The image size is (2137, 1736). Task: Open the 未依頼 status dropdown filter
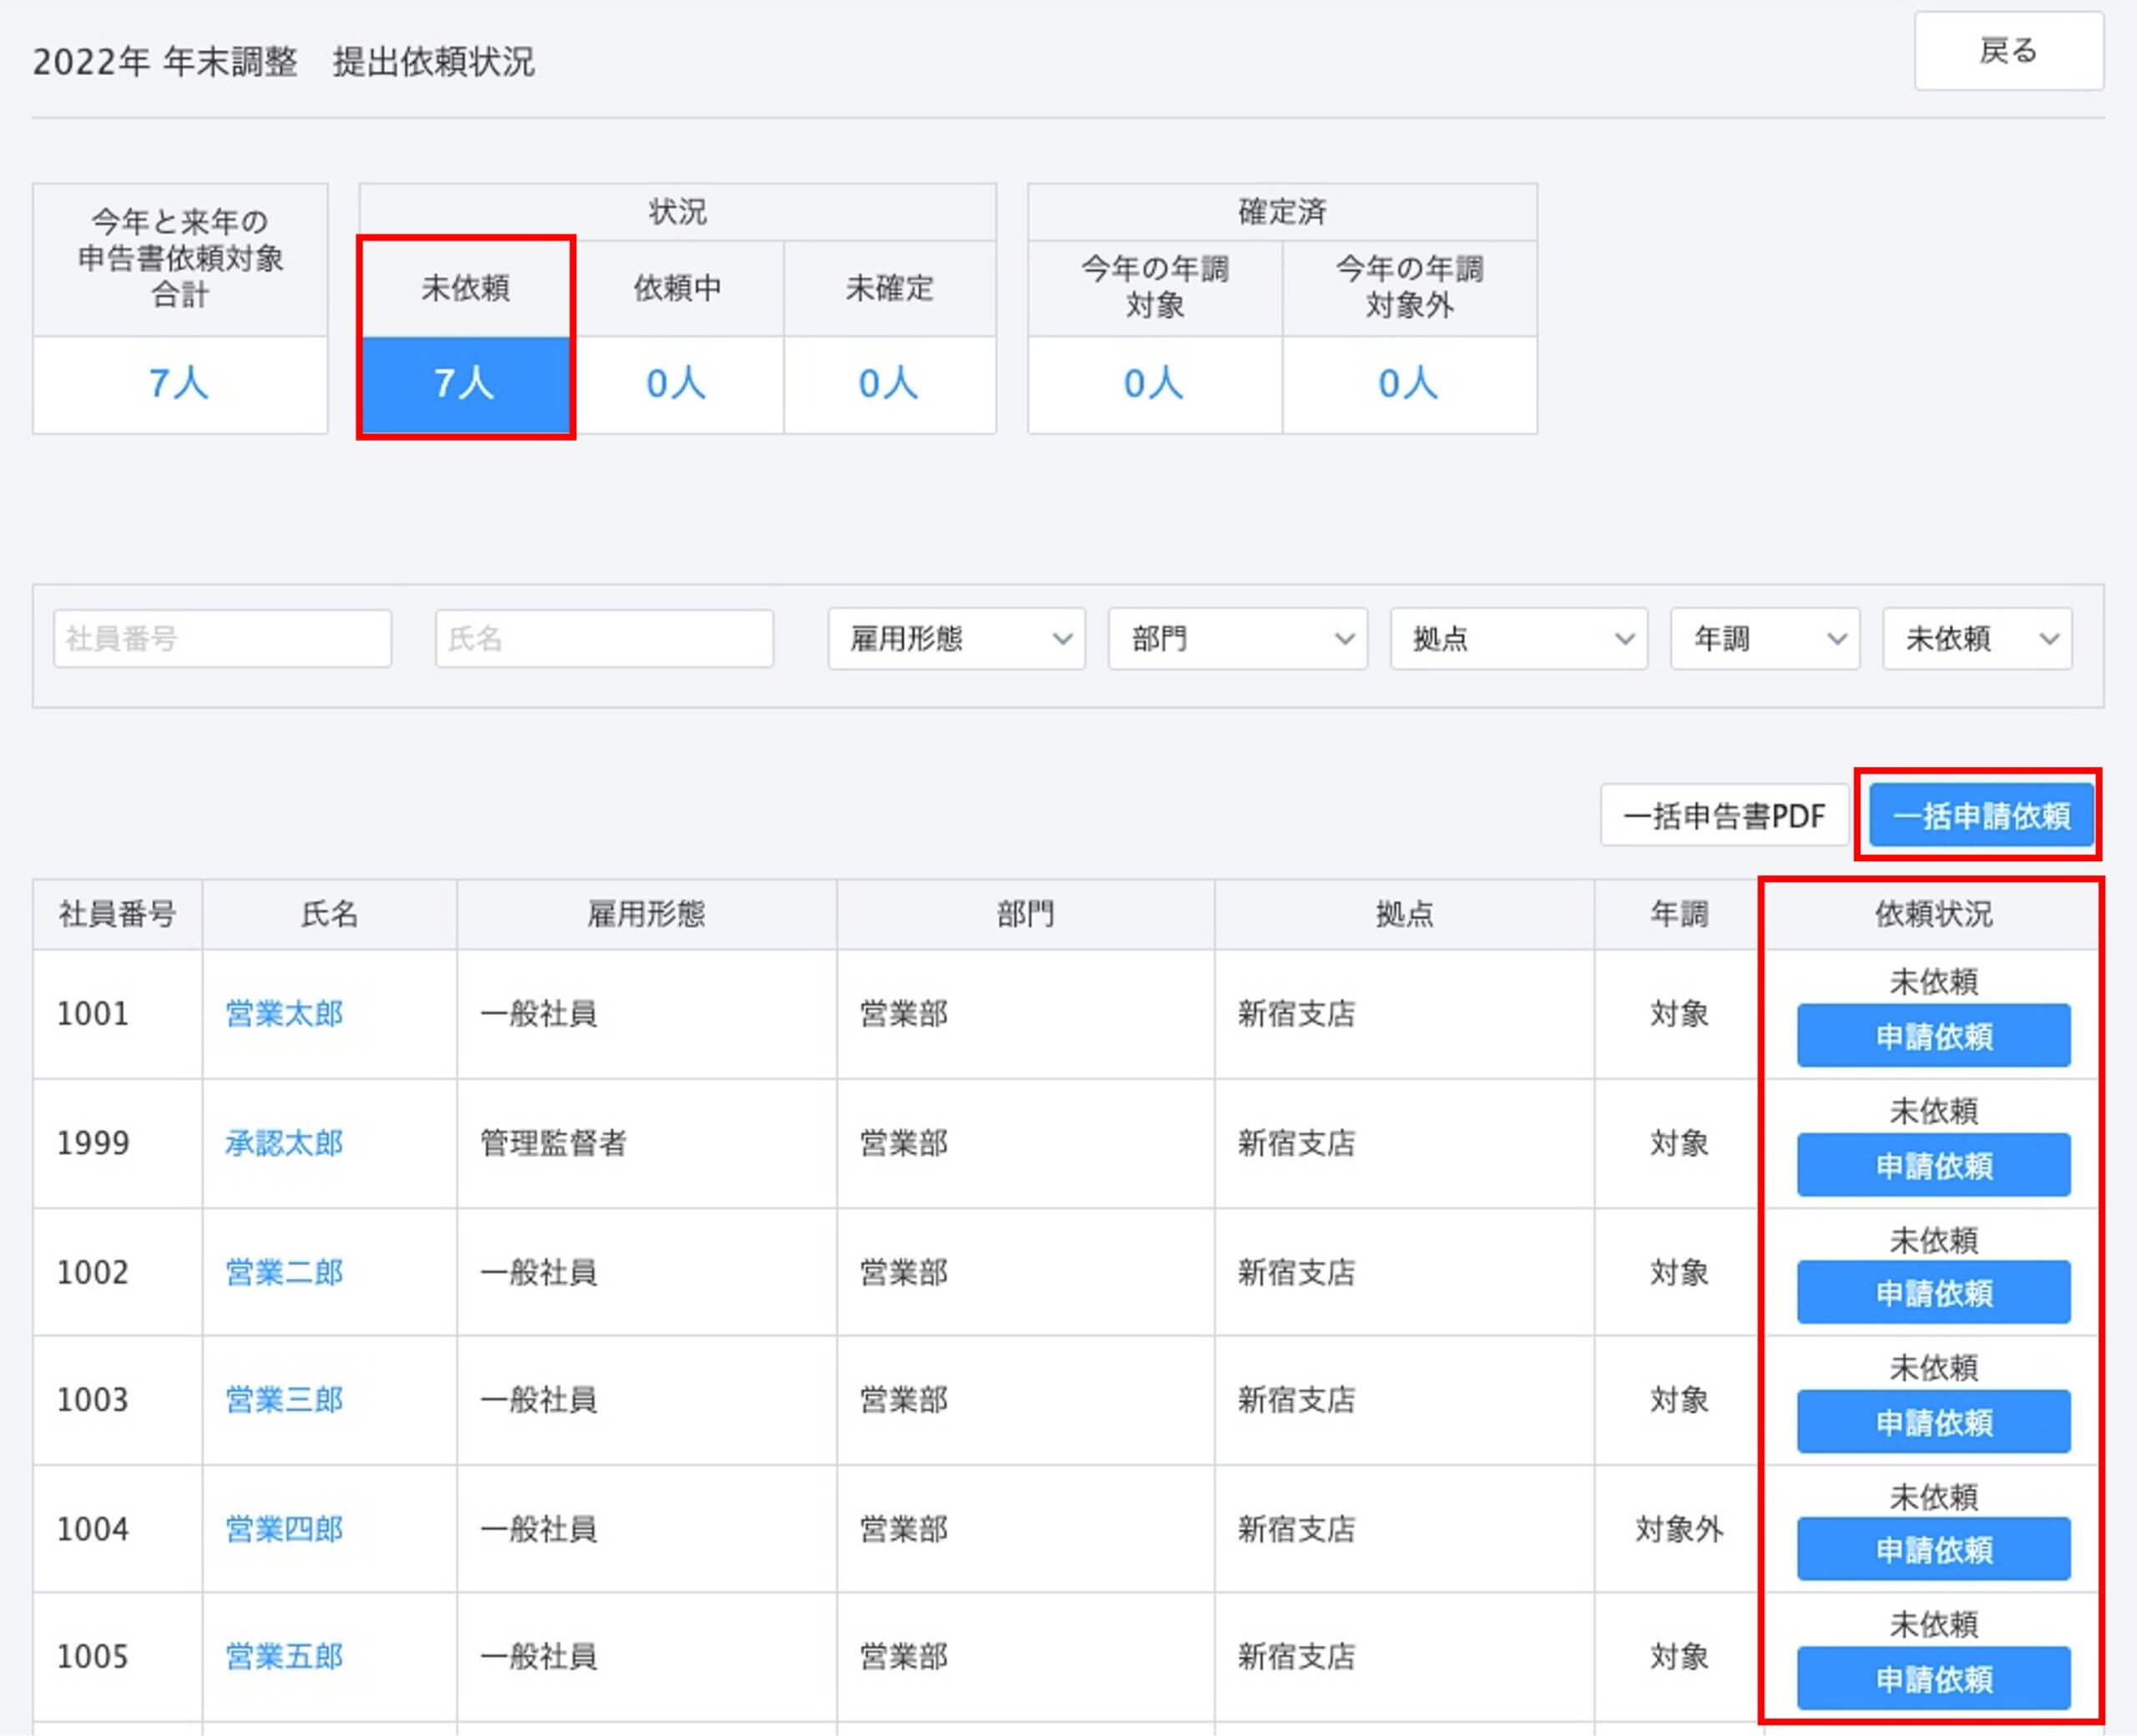coord(1977,638)
